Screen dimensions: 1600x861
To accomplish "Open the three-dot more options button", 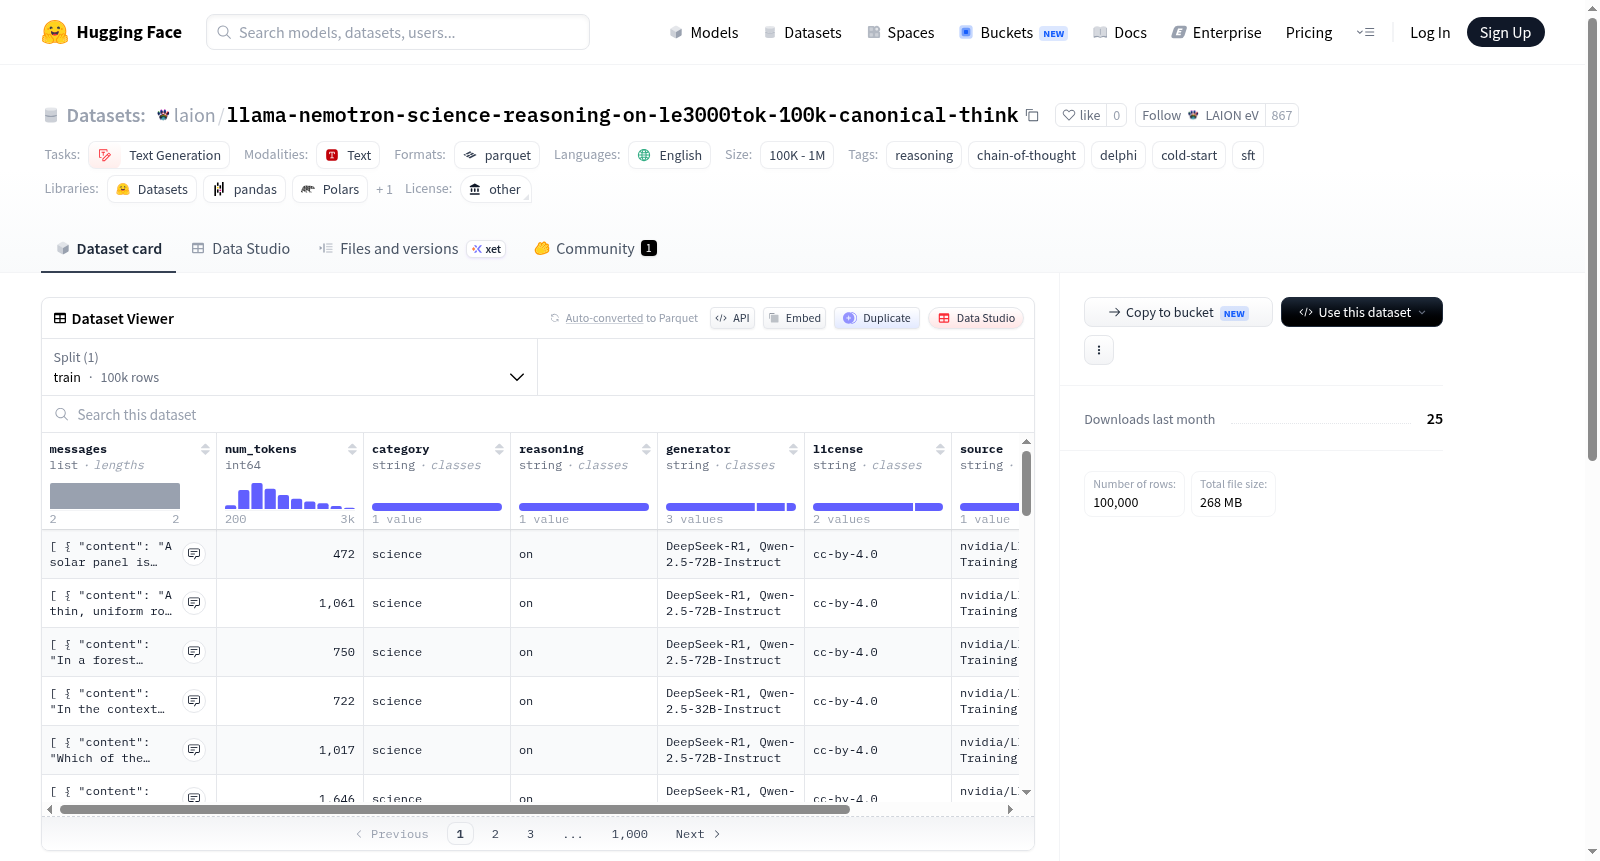I will pyautogui.click(x=1099, y=350).
